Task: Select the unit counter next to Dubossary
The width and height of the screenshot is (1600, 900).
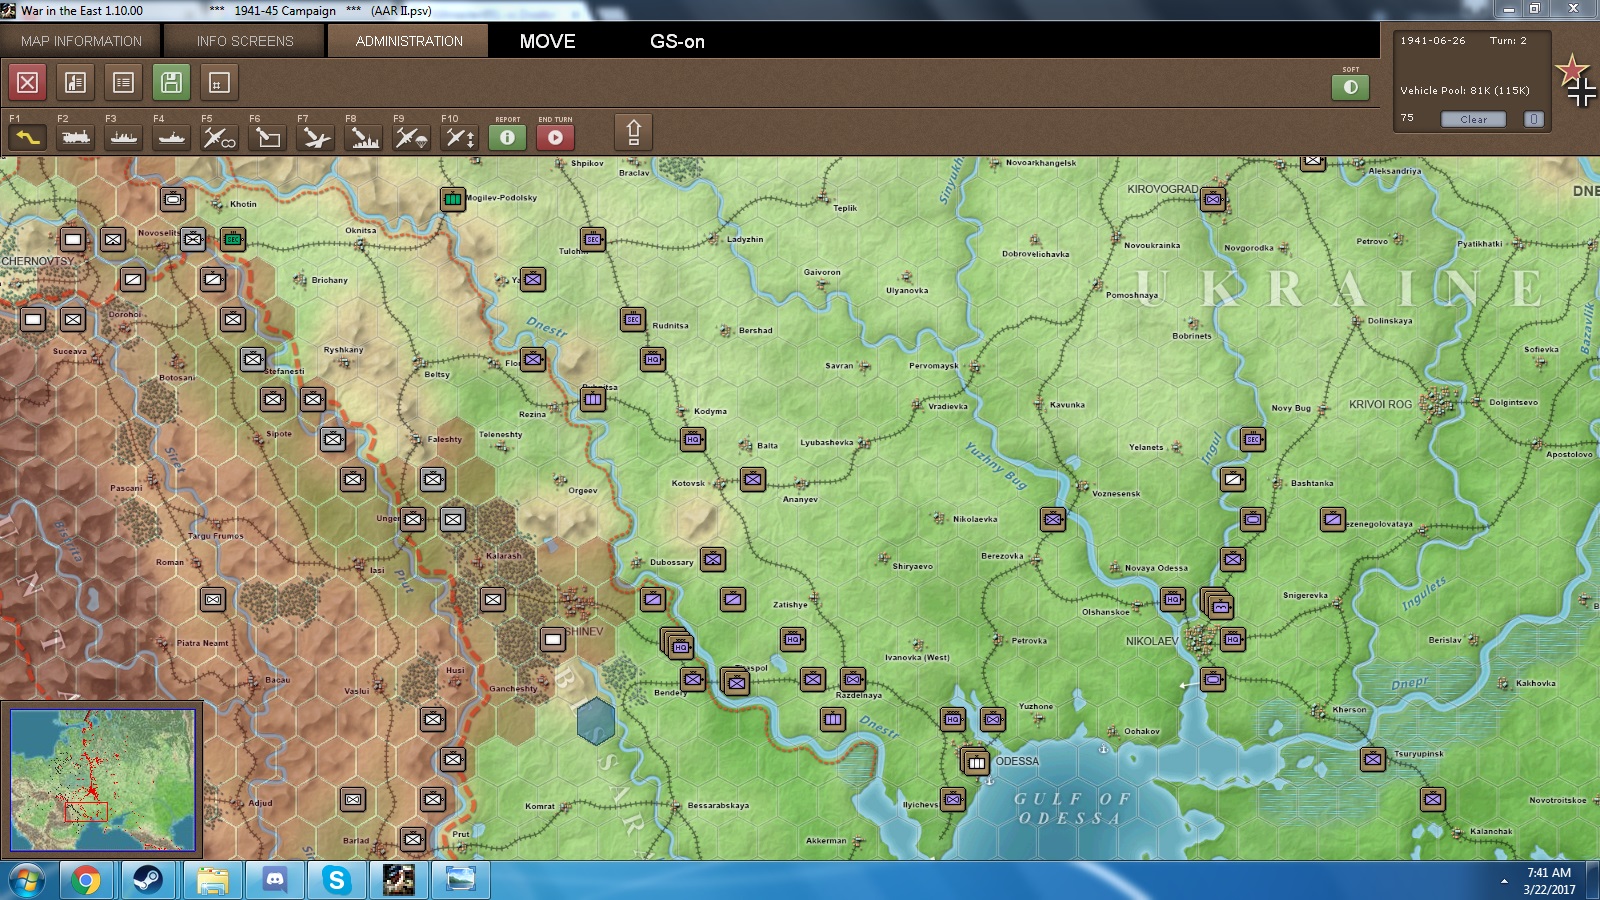Action: point(713,559)
